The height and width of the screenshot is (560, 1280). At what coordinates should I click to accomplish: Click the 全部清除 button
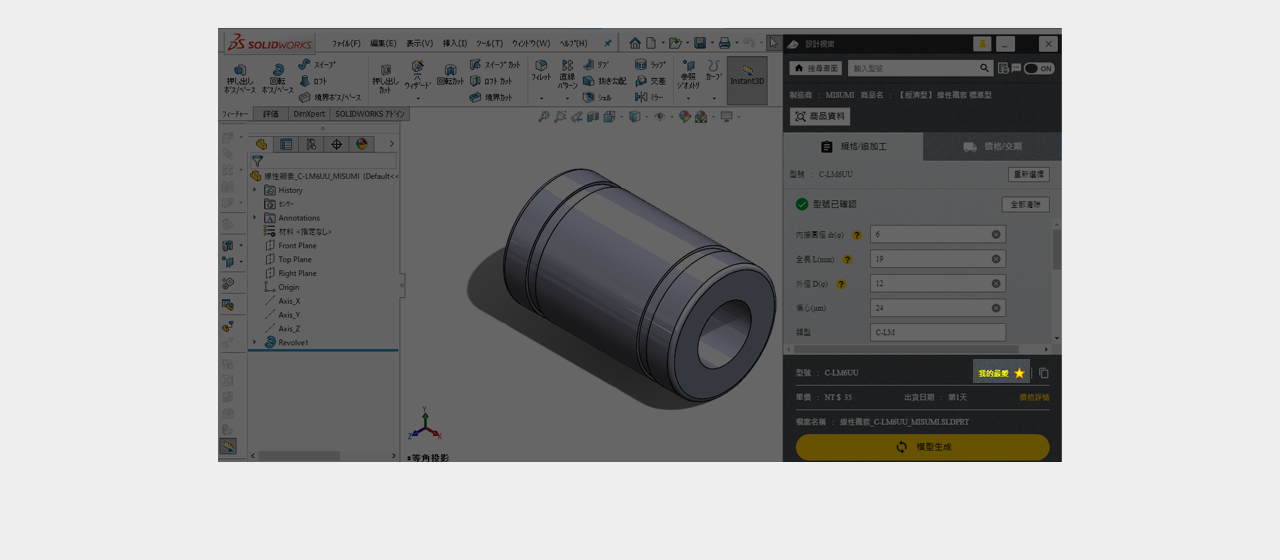pos(1025,204)
